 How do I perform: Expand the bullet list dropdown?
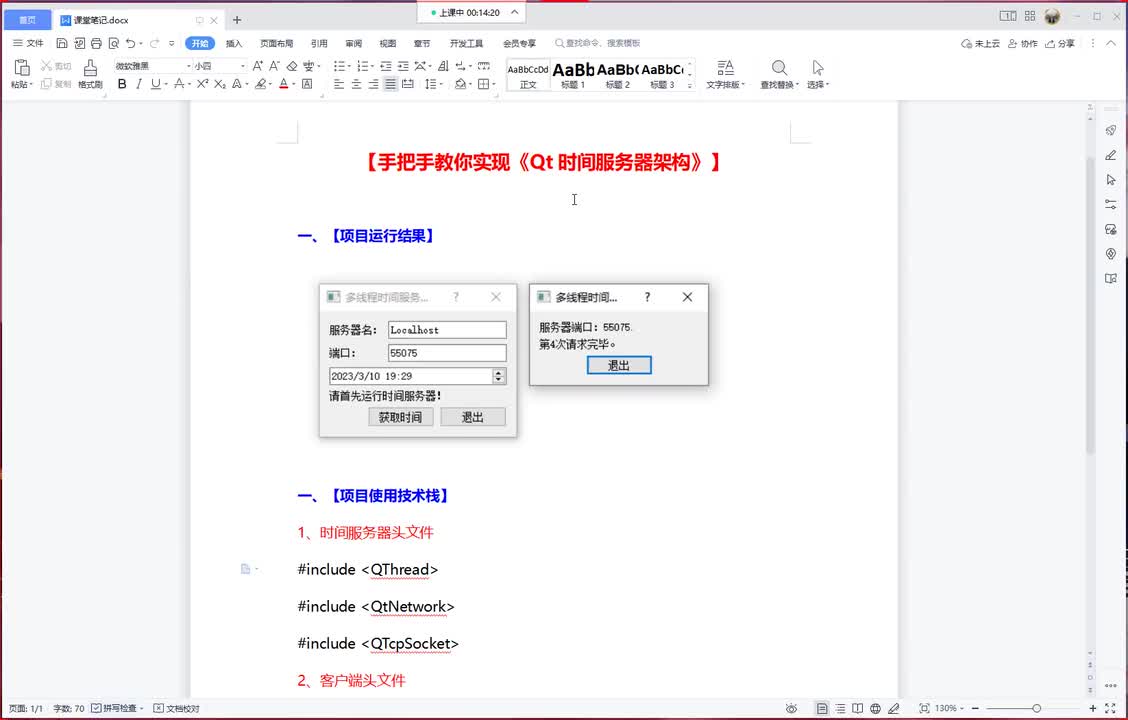tap(349, 65)
